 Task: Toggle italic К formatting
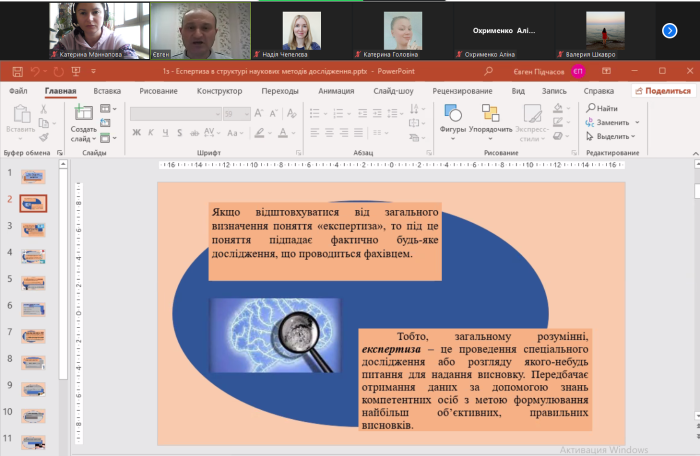click(x=150, y=132)
